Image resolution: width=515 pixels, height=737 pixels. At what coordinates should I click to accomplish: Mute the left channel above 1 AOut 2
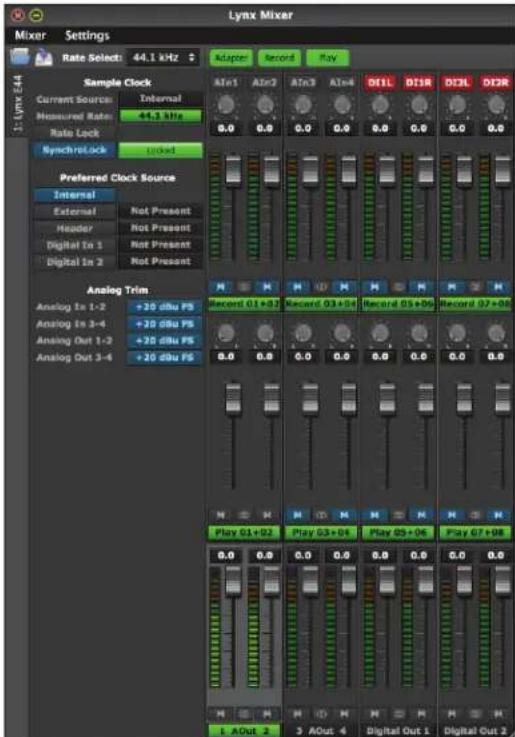[x=220, y=714]
